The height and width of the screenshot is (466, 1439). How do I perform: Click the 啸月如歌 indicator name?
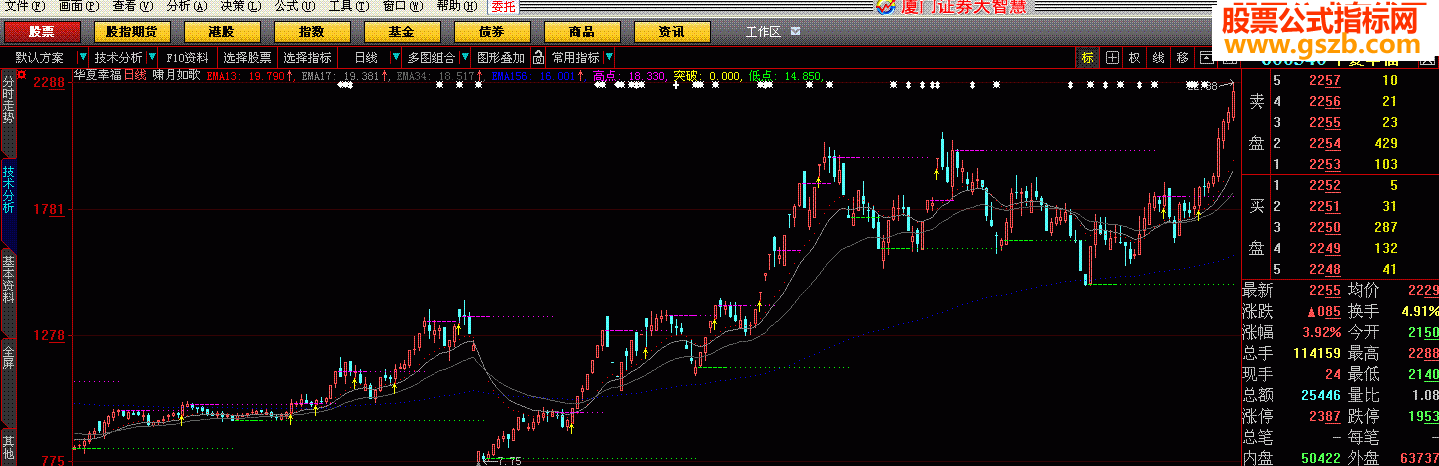[176, 75]
